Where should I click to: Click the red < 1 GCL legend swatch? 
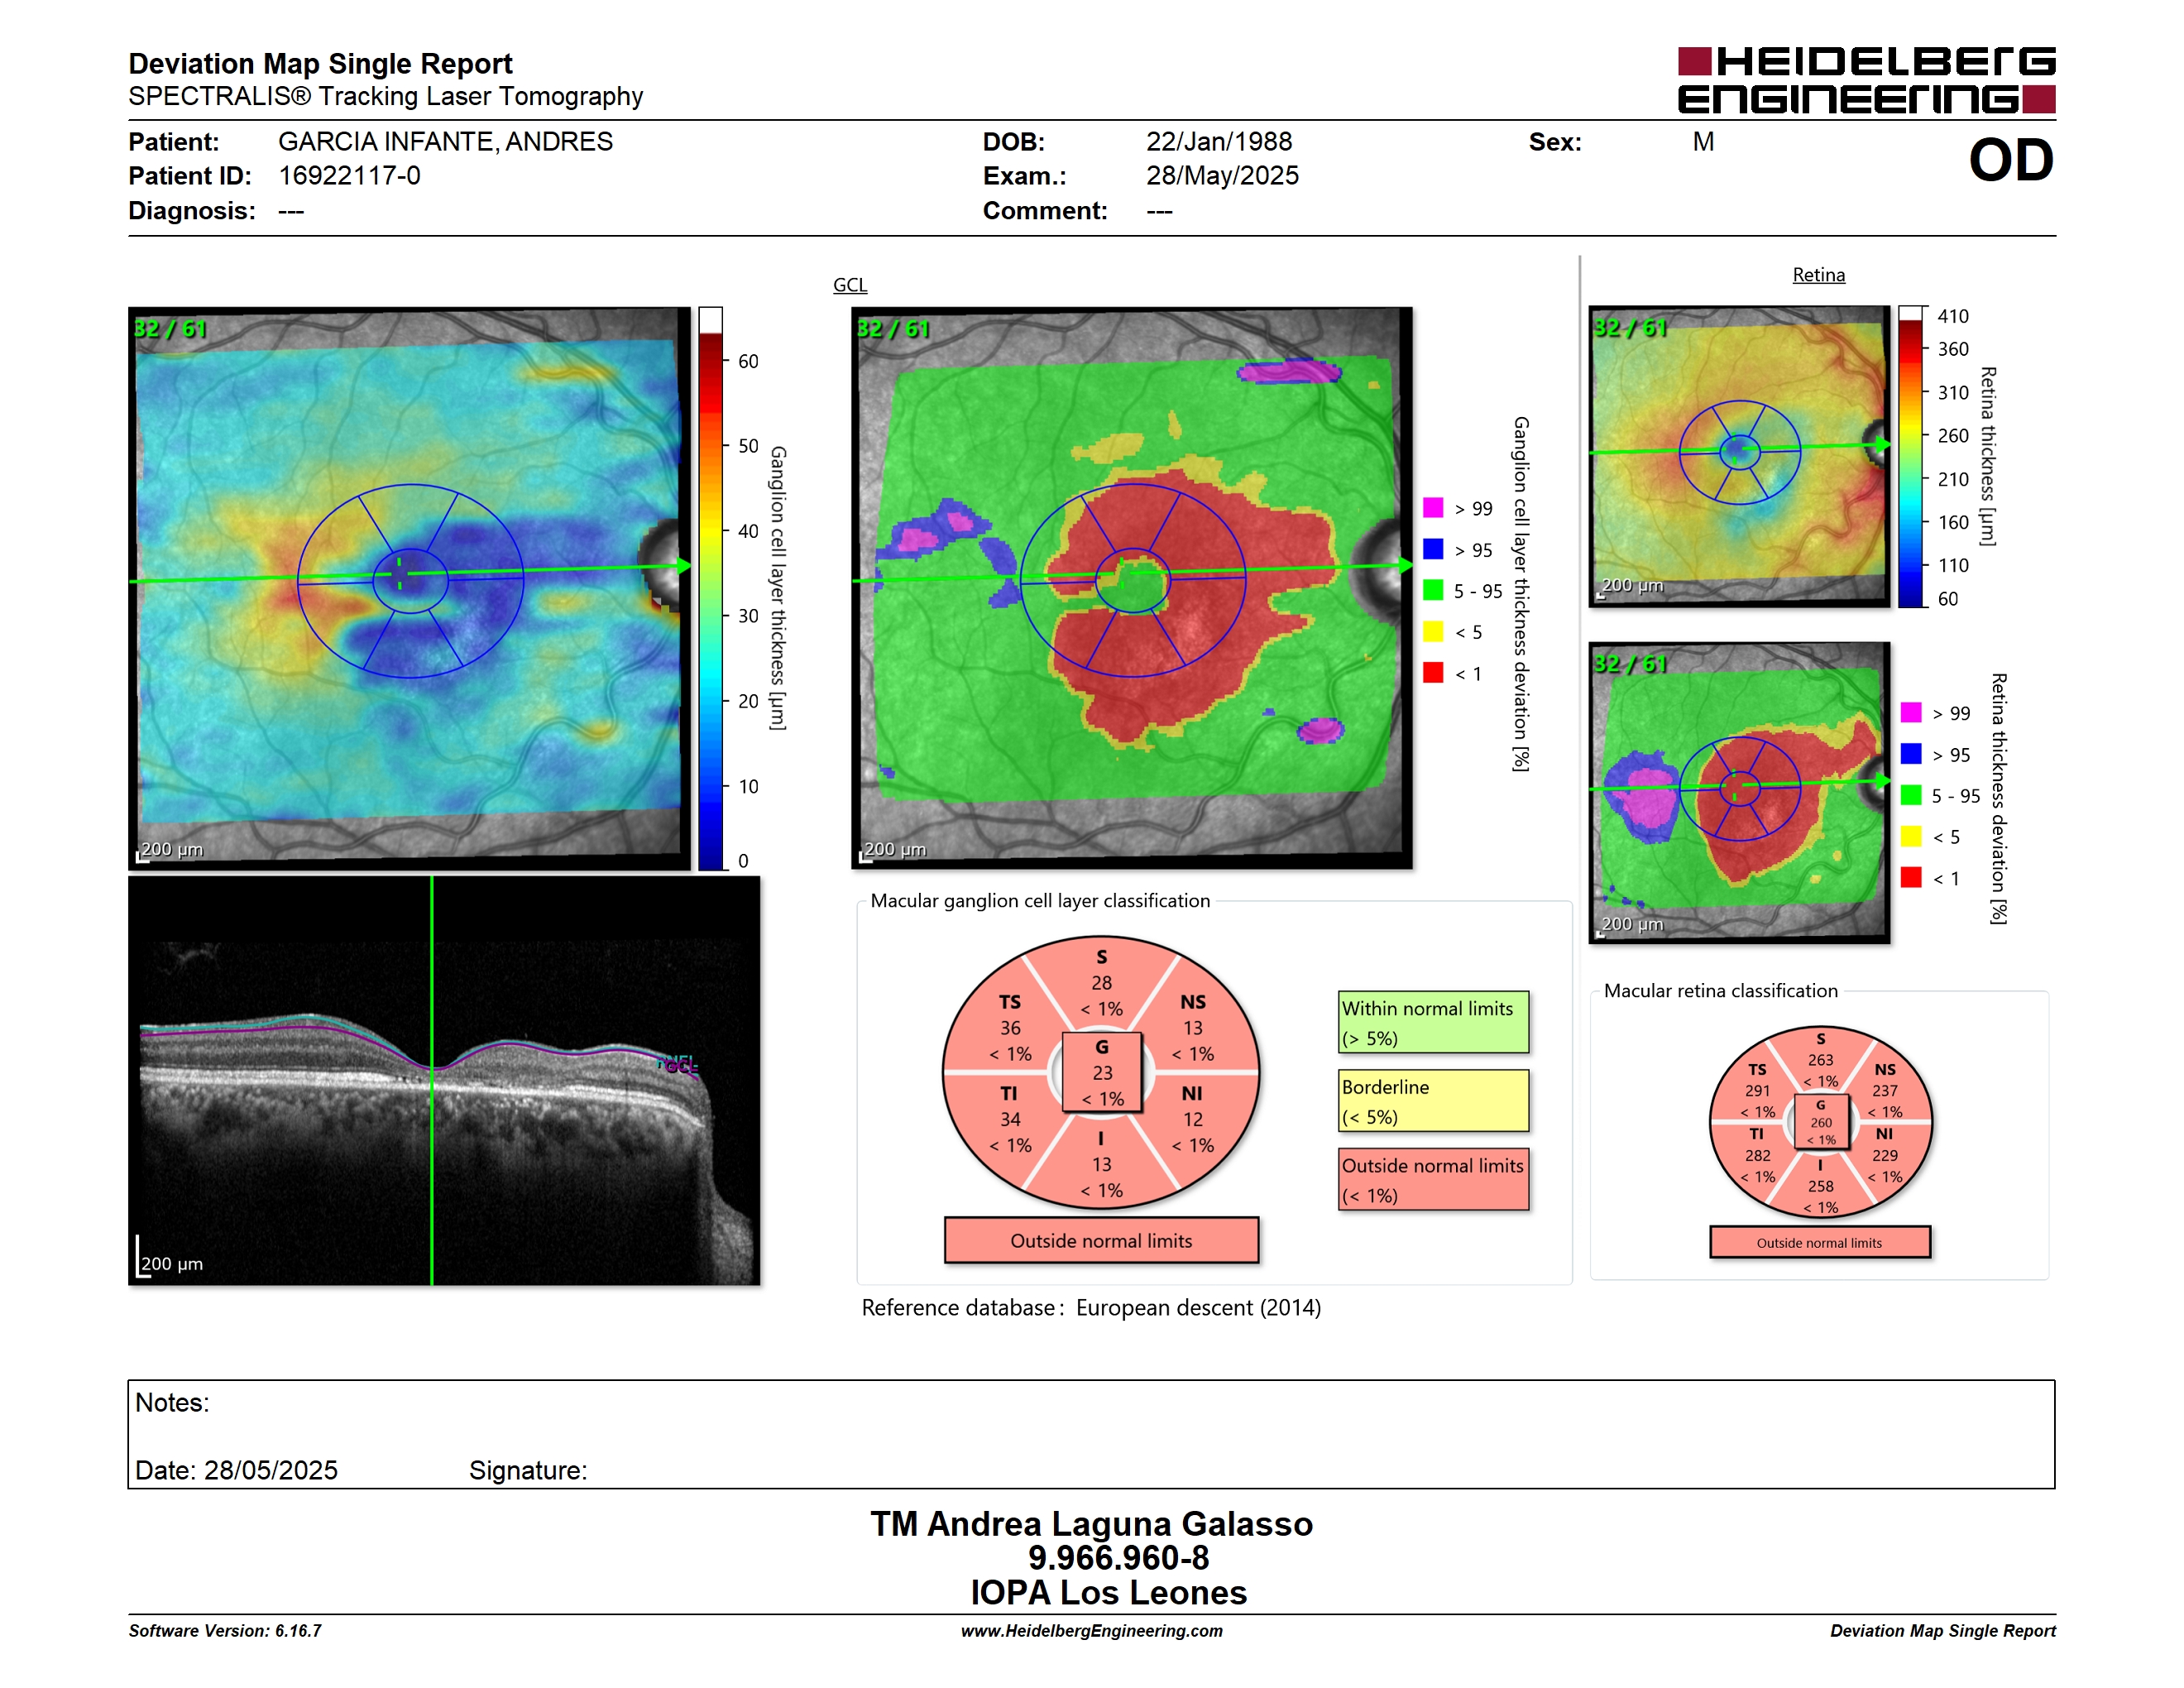pyautogui.click(x=1433, y=672)
